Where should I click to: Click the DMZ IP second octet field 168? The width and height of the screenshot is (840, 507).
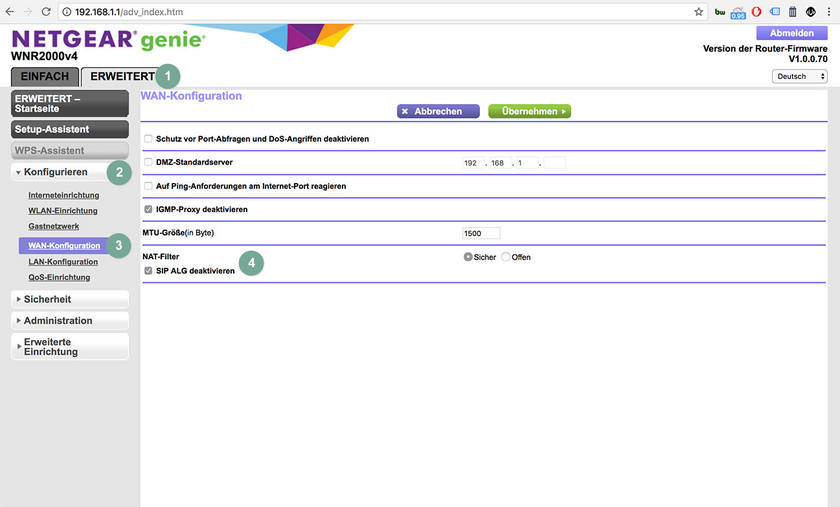coord(500,163)
